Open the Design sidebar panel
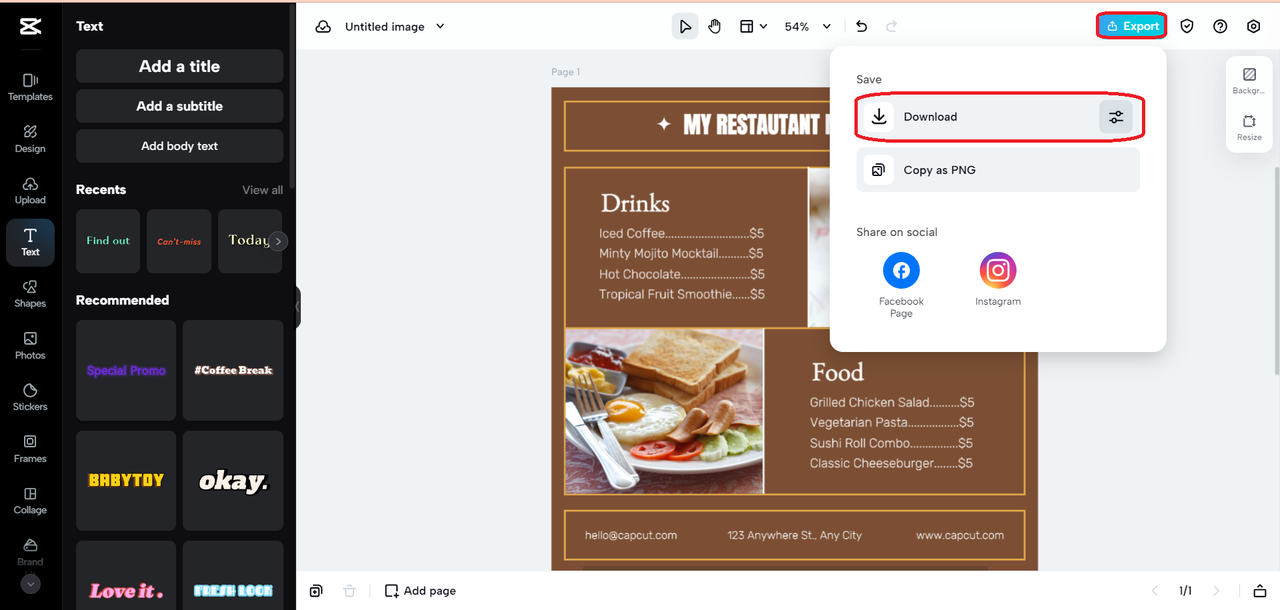The height and width of the screenshot is (610, 1280). [x=30, y=139]
